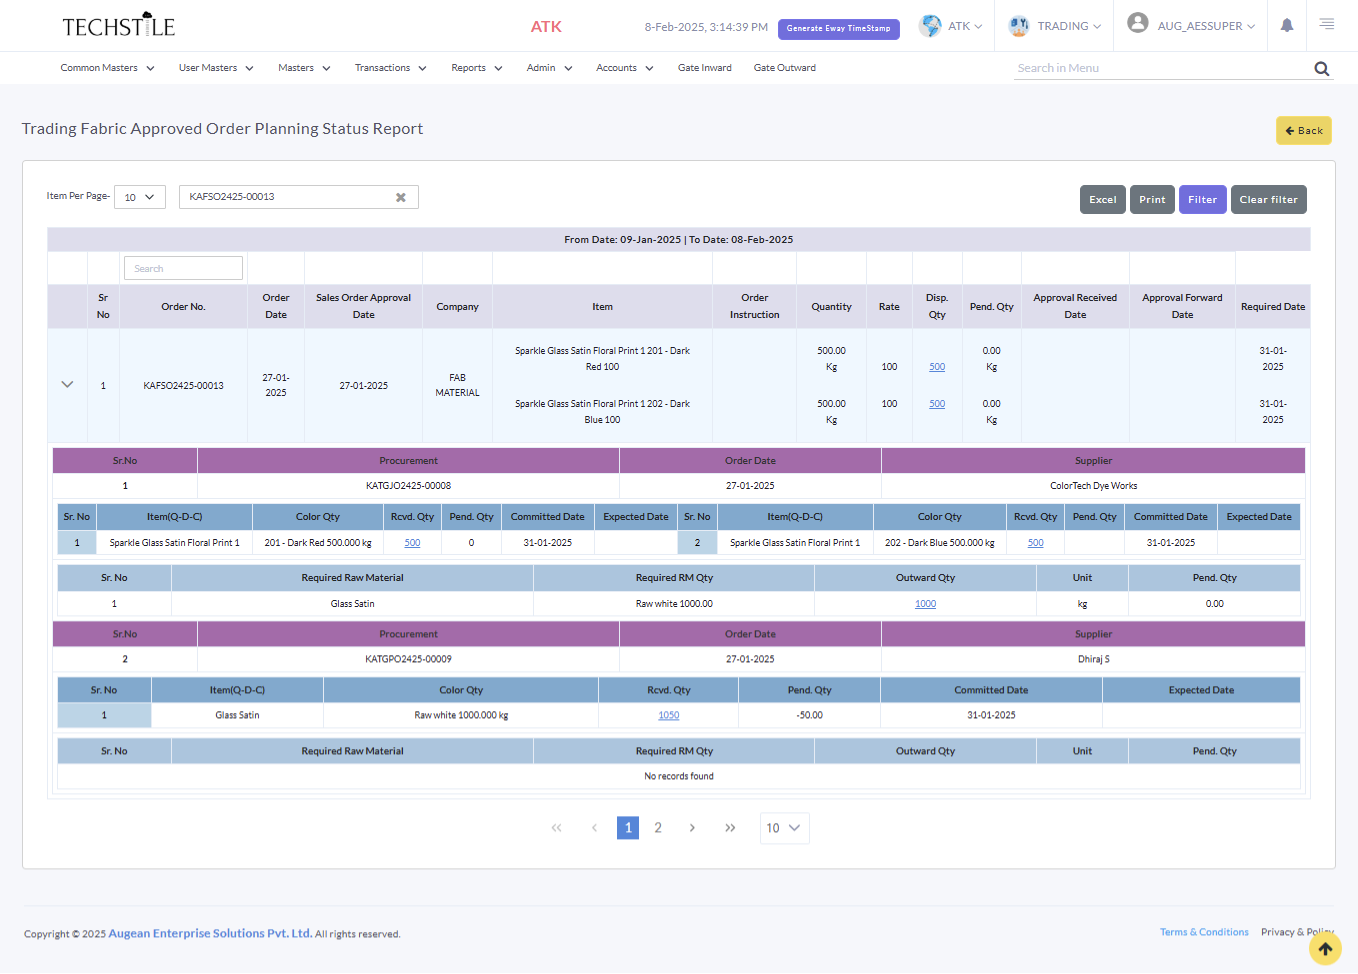Click the Search in Menu input field
Image resolution: width=1358 pixels, height=974 pixels.
tap(1160, 68)
